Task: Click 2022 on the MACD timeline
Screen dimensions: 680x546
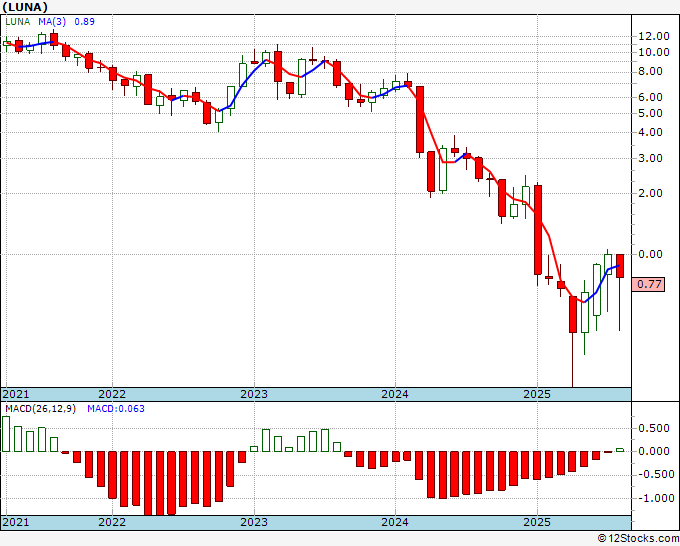Action: point(112,522)
